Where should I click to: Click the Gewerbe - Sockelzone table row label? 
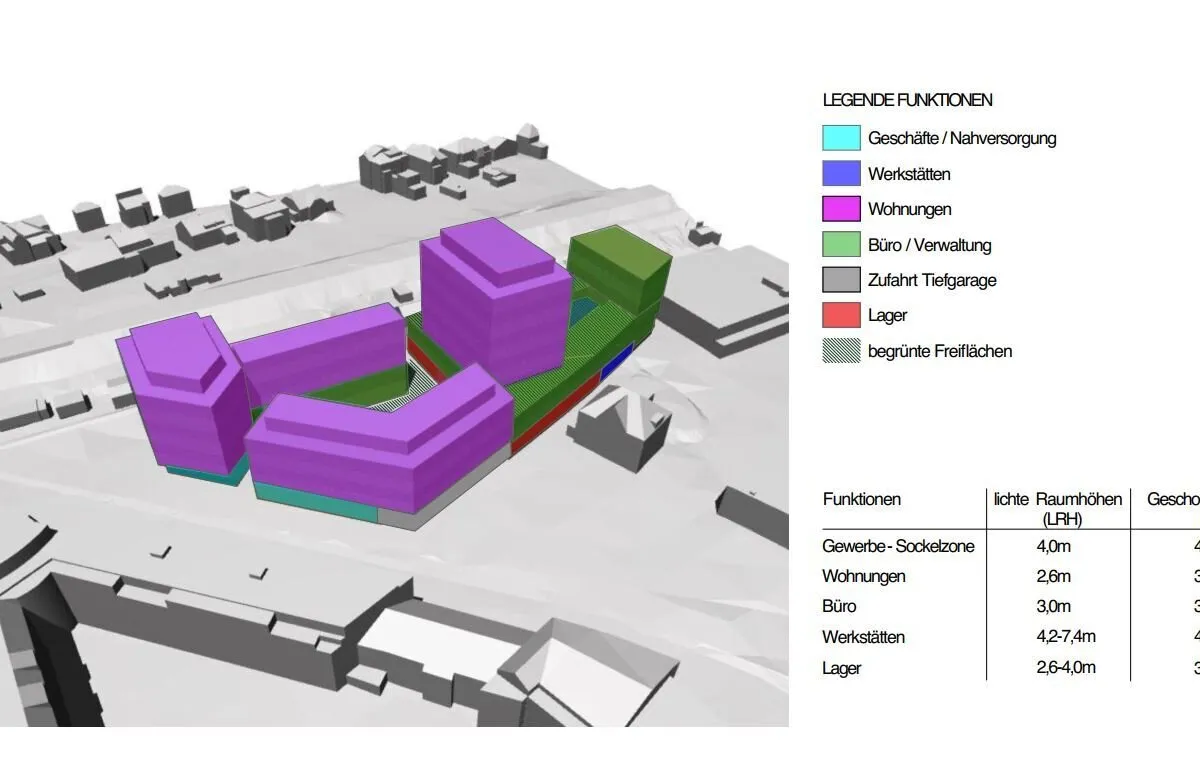pyautogui.click(x=898, y=547)
